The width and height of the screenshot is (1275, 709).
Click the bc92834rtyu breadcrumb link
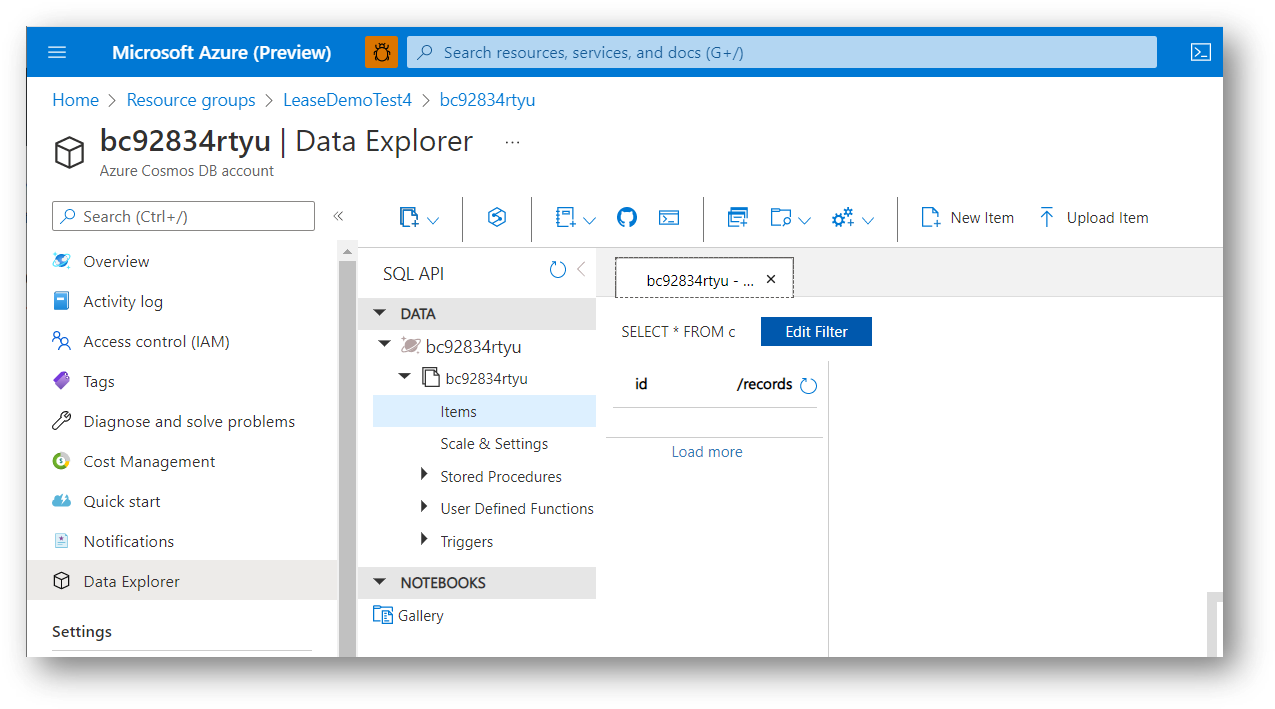[487, 100]
